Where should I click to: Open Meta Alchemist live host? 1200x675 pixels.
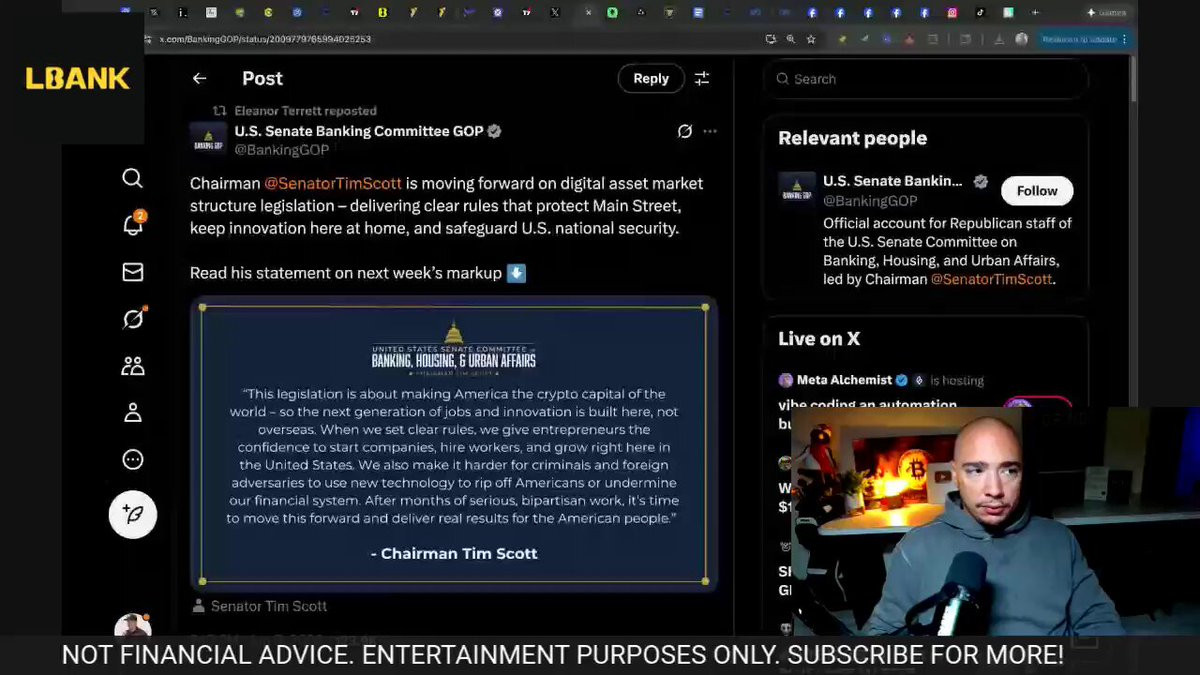tap(844, 380)
